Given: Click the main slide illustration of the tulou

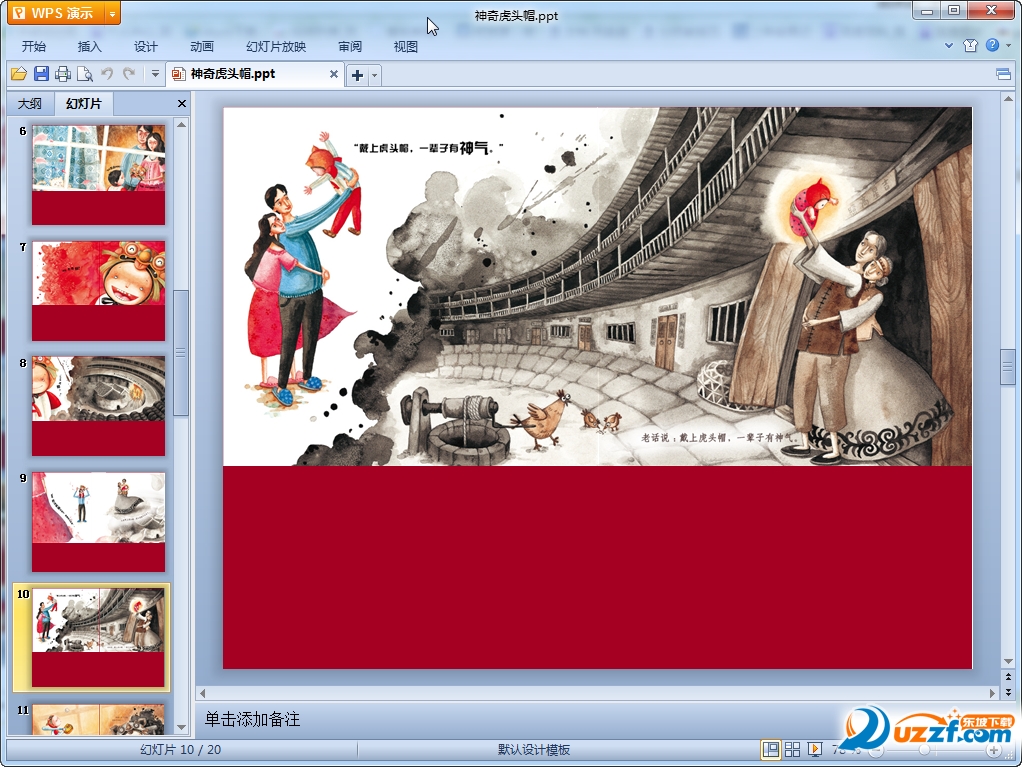Looking at the screenshot, I should click(597, 286).
